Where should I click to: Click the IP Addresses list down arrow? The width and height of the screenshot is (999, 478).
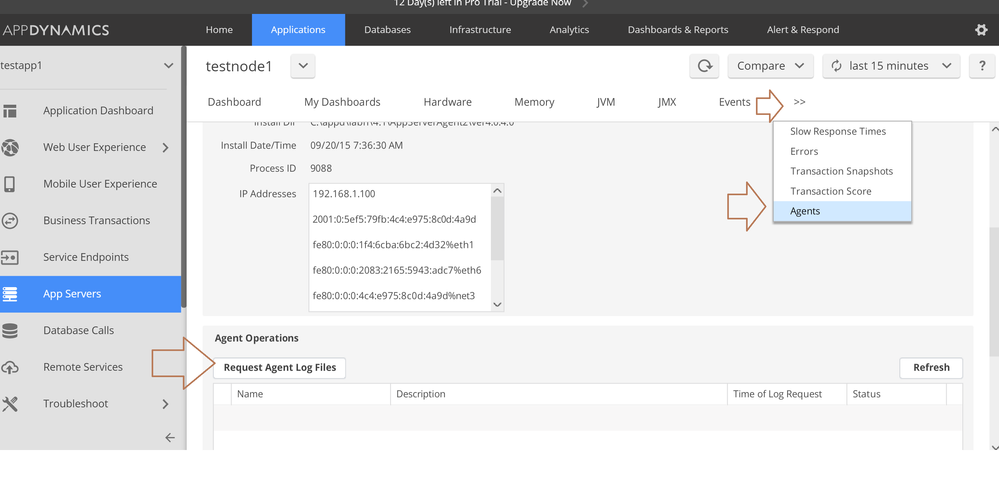pos(498,305)
